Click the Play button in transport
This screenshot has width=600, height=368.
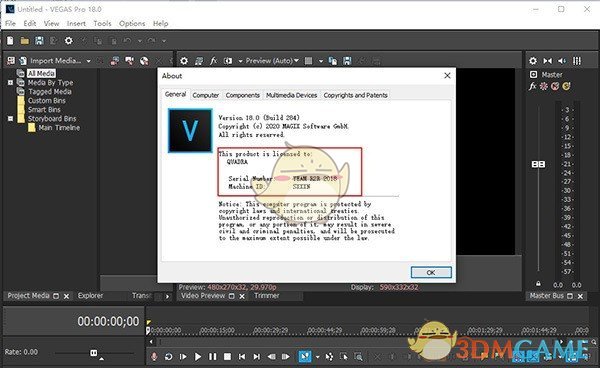coord(198,357)
